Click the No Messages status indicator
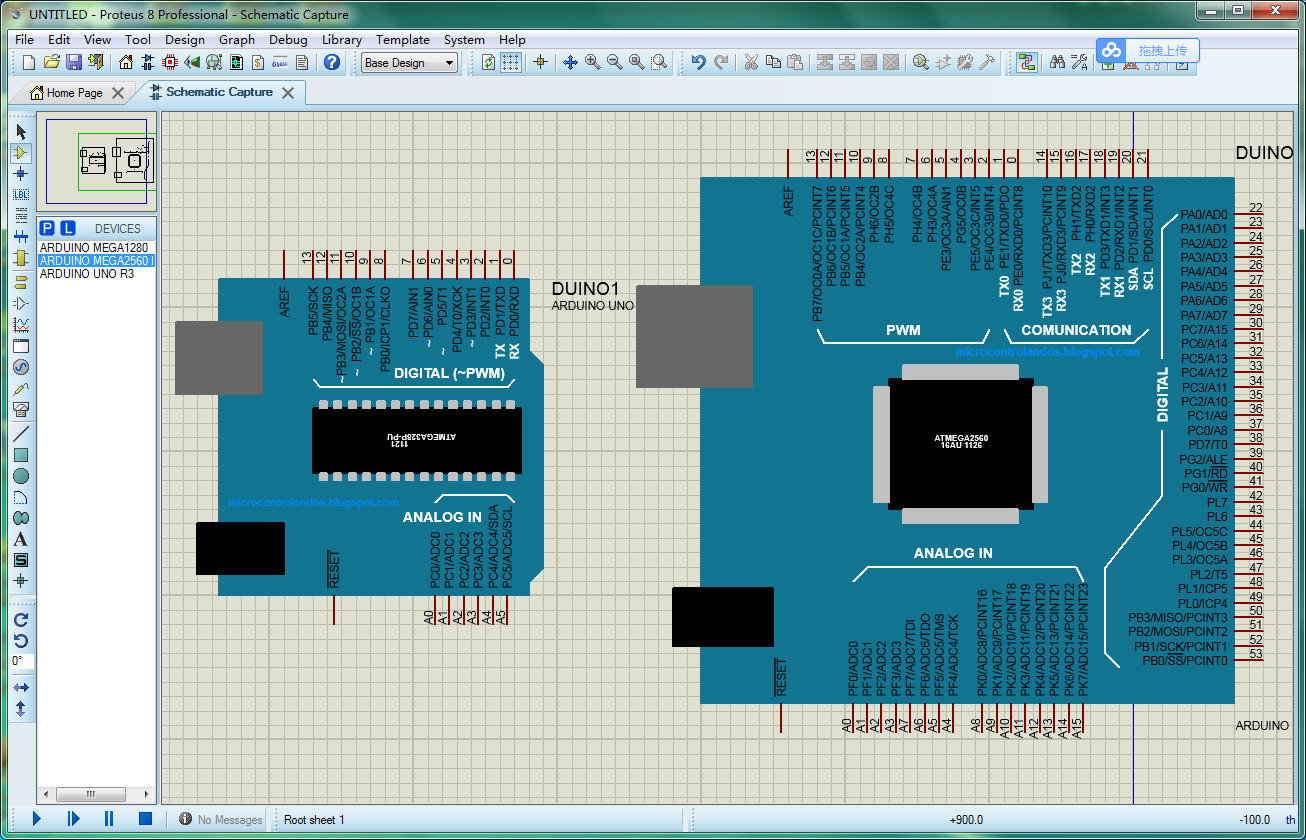The height and width of the screenshot is (840, 1306). click(x=221, y=820)
